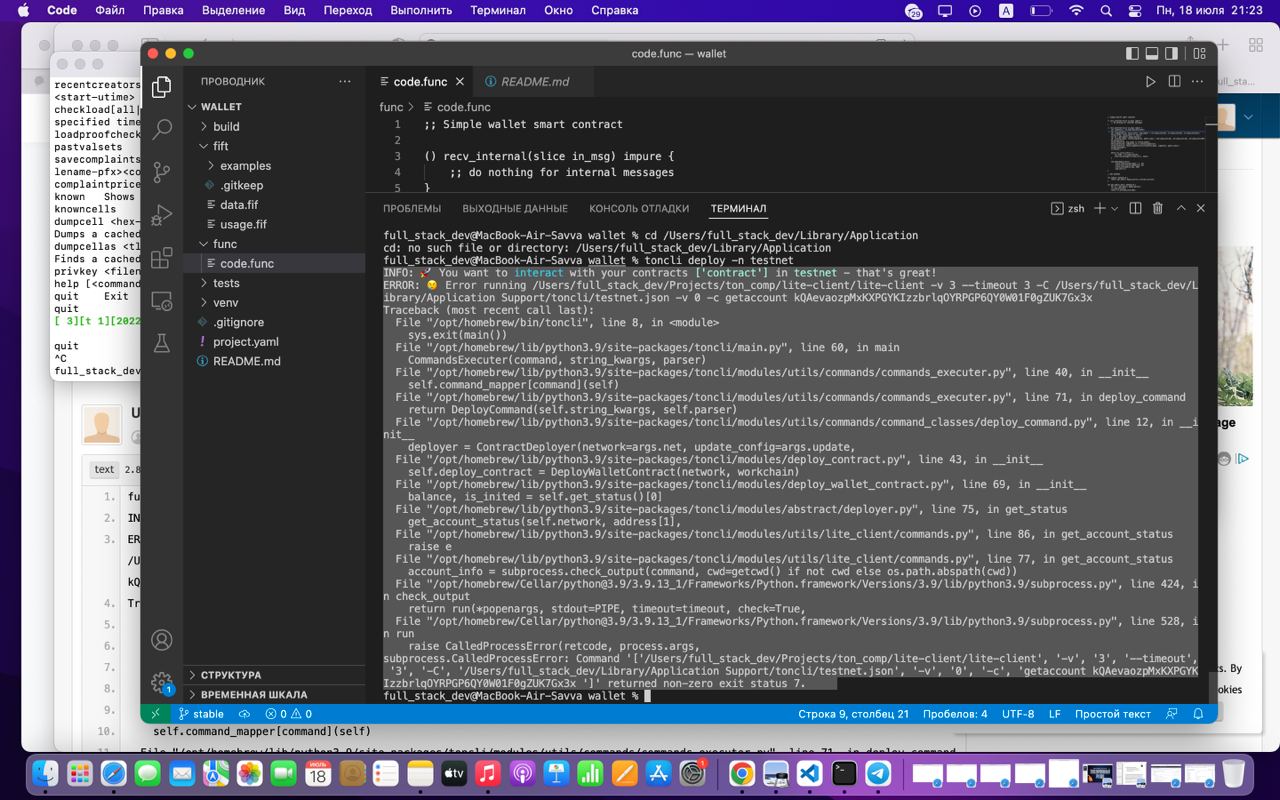The height and width of the screenshot is (800, 1280).
Task: Click the sync changes cloud icon
Action: coord(244,714)
